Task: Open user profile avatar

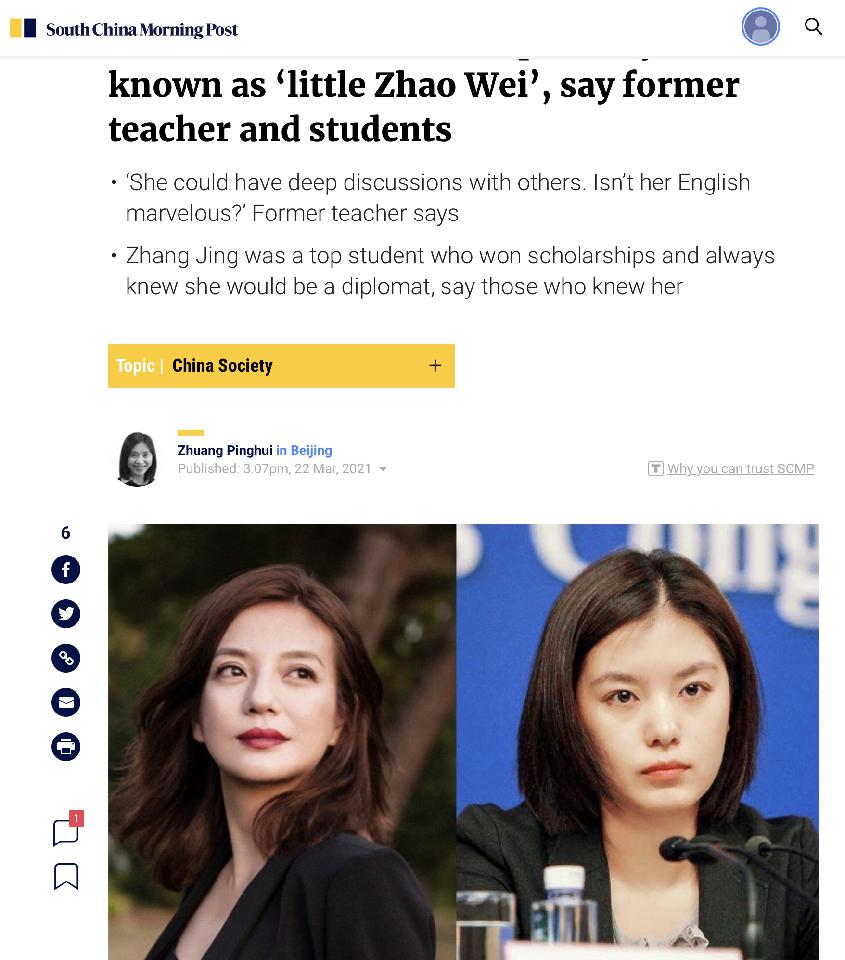Action: click(760, 26)
